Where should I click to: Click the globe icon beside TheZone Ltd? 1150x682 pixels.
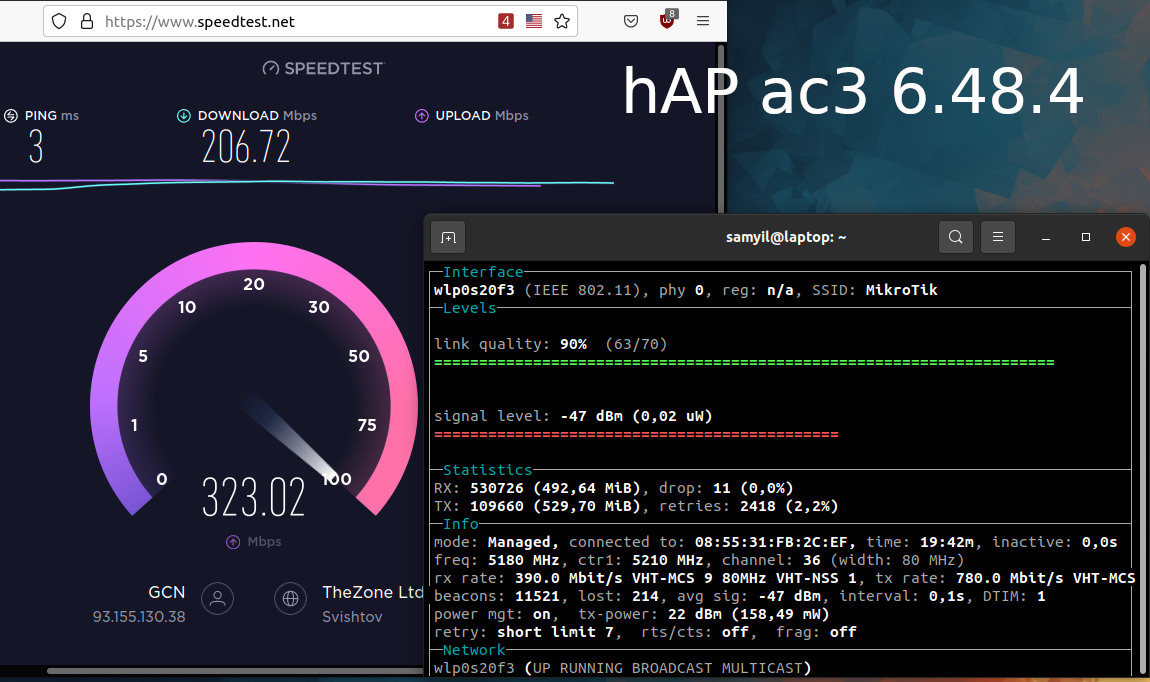click(291, 598)
